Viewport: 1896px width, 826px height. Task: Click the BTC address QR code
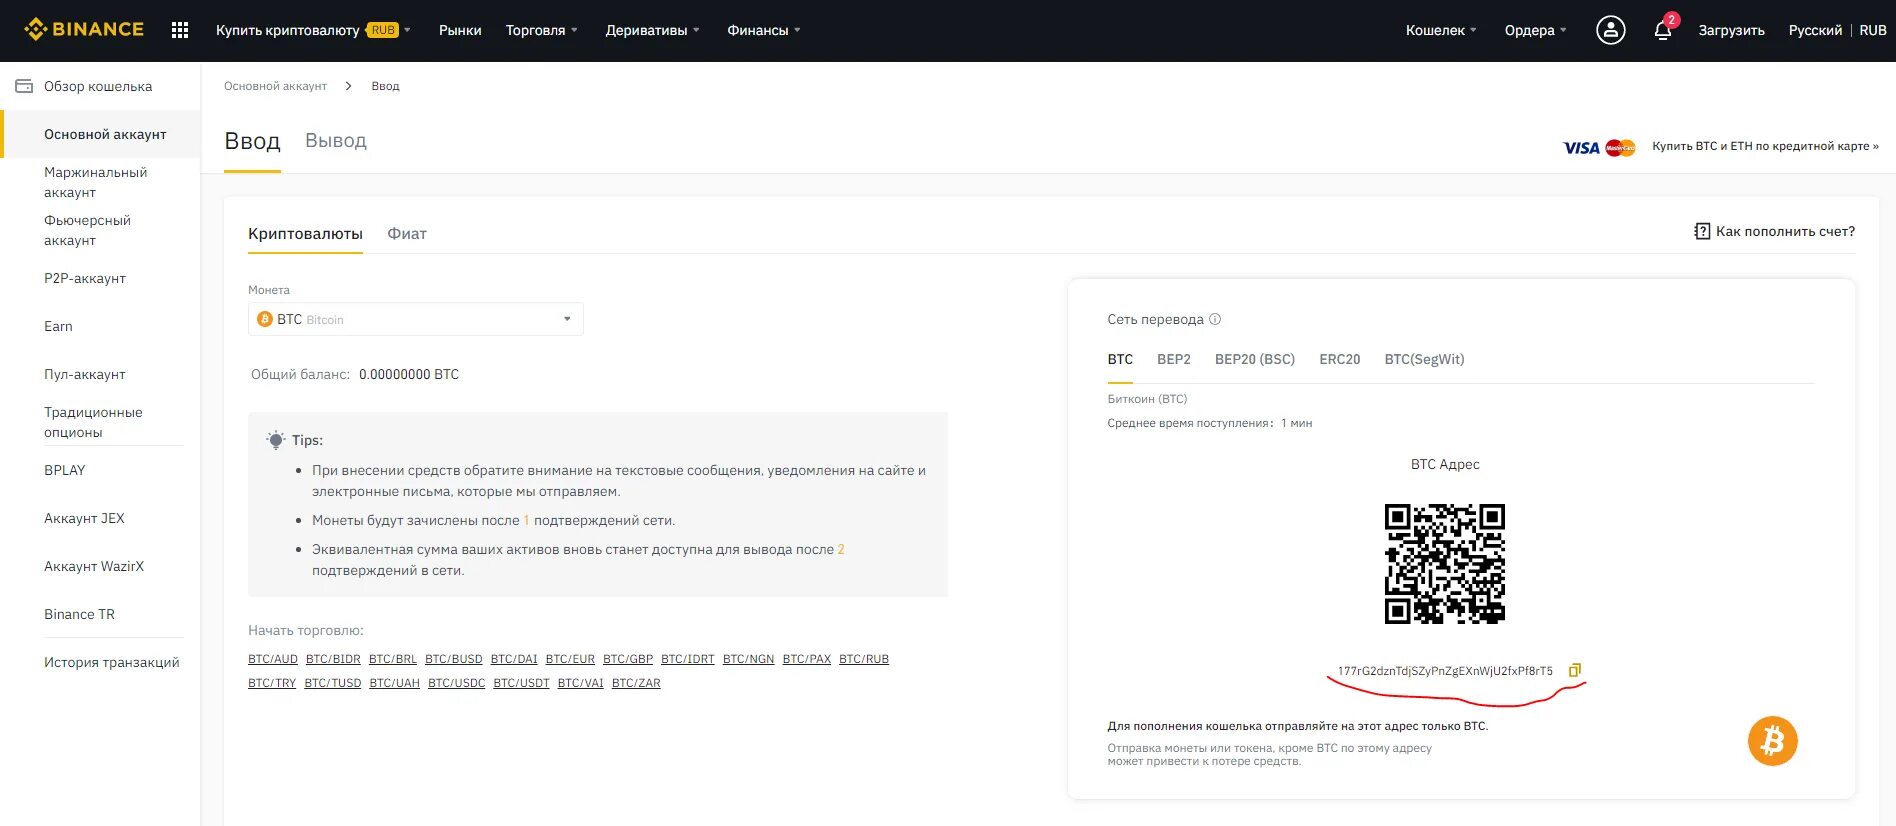click(x=1444, y=564)
